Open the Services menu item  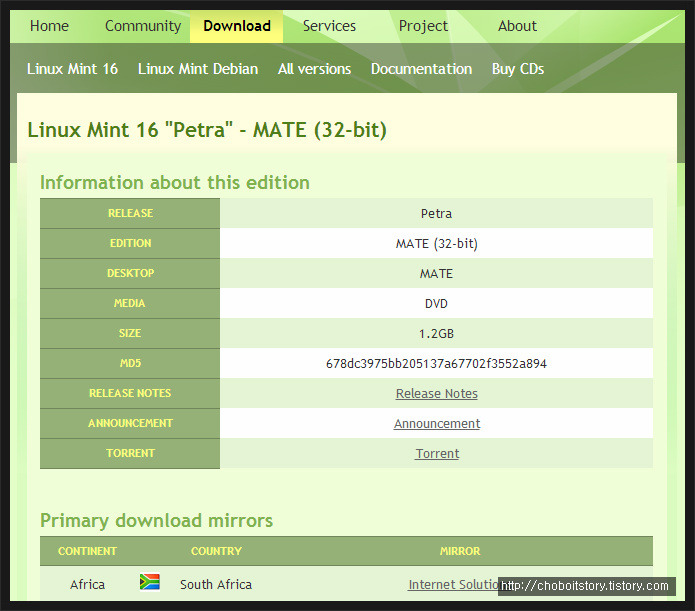click(329, 26)
